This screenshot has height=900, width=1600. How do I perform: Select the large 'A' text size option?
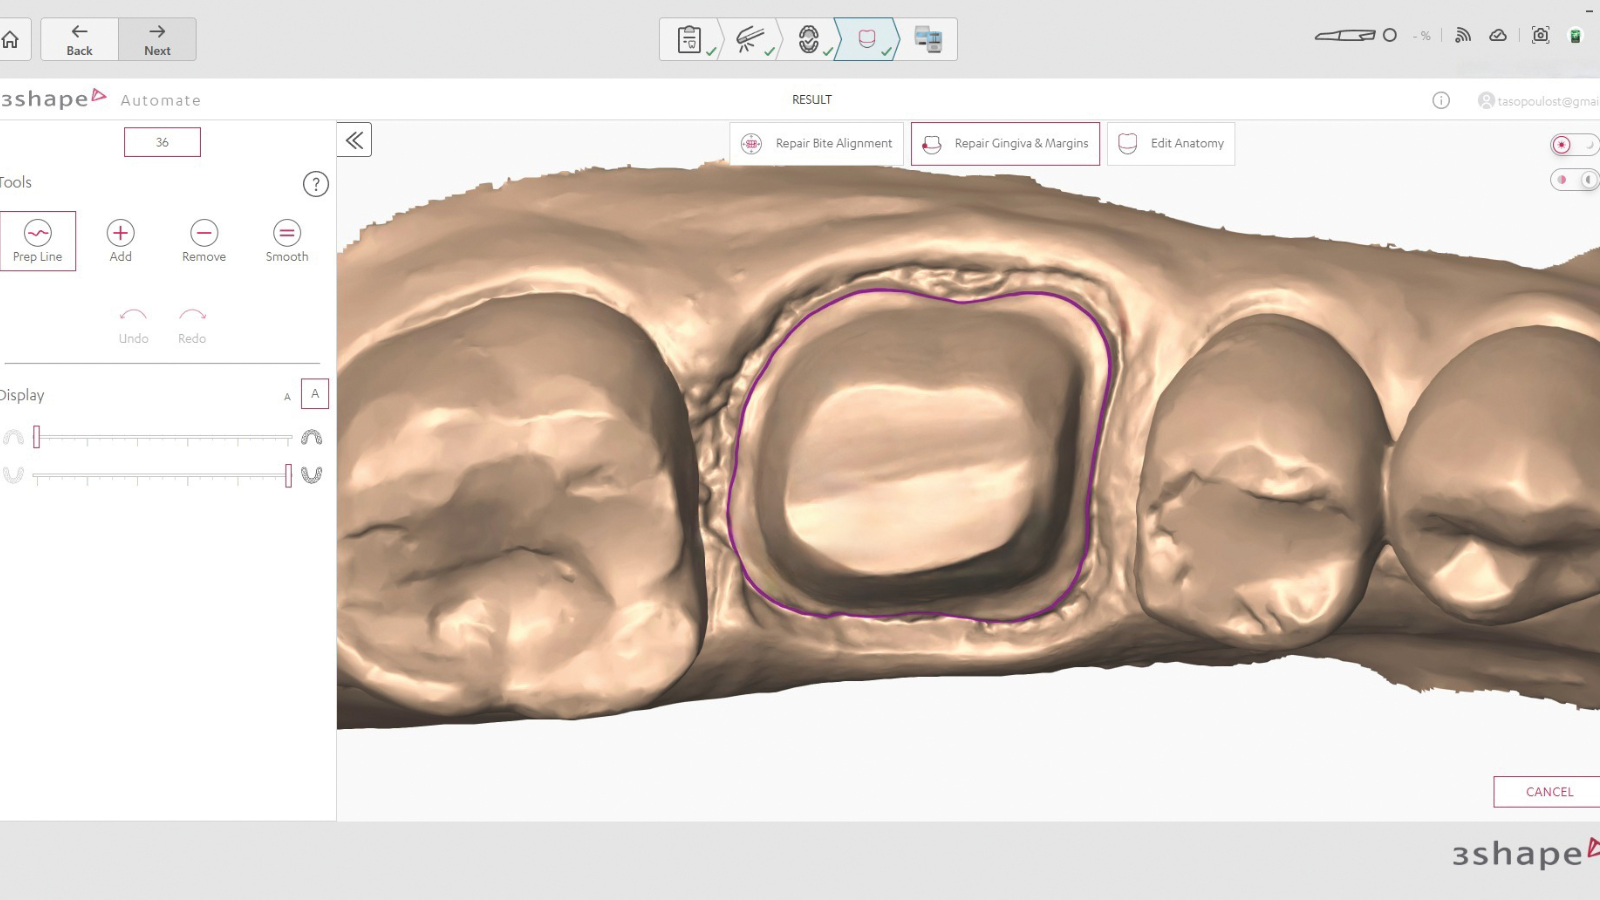315,394
